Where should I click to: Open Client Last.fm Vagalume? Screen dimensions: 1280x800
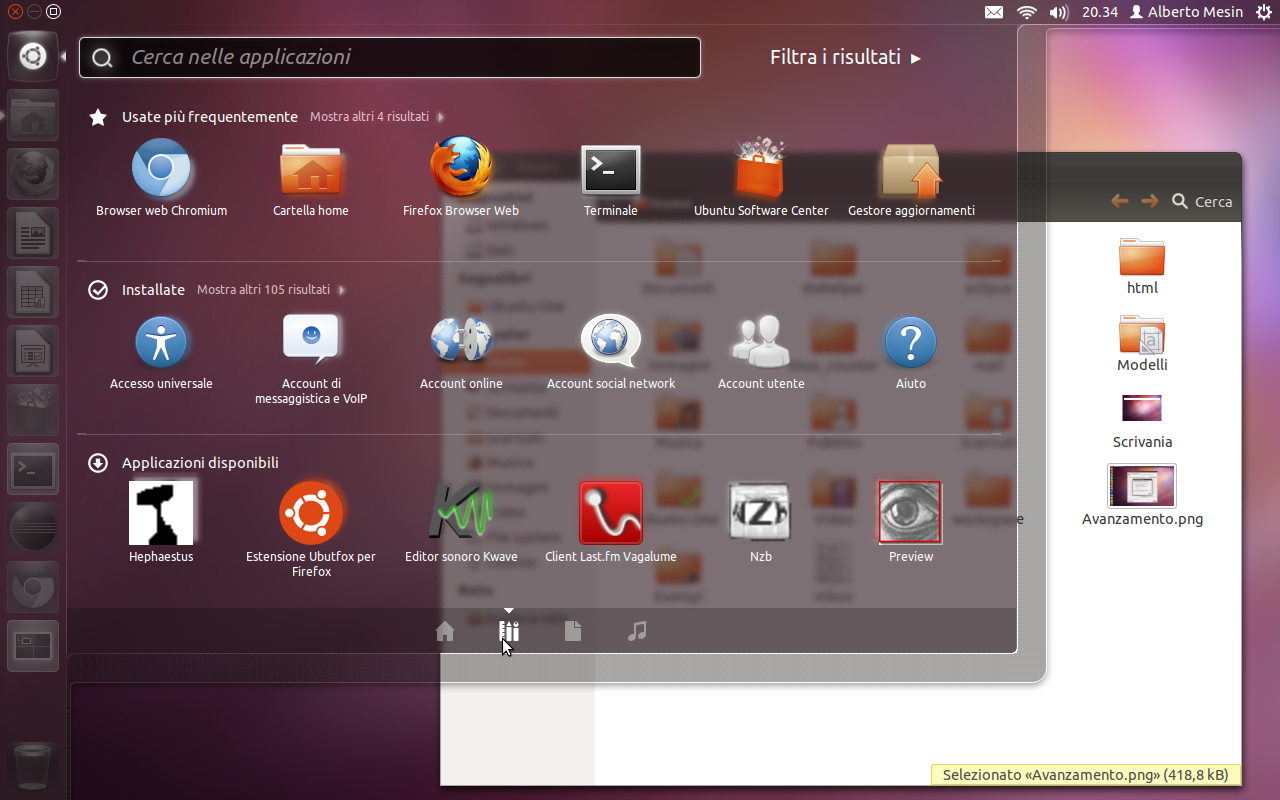coord(611,512)
